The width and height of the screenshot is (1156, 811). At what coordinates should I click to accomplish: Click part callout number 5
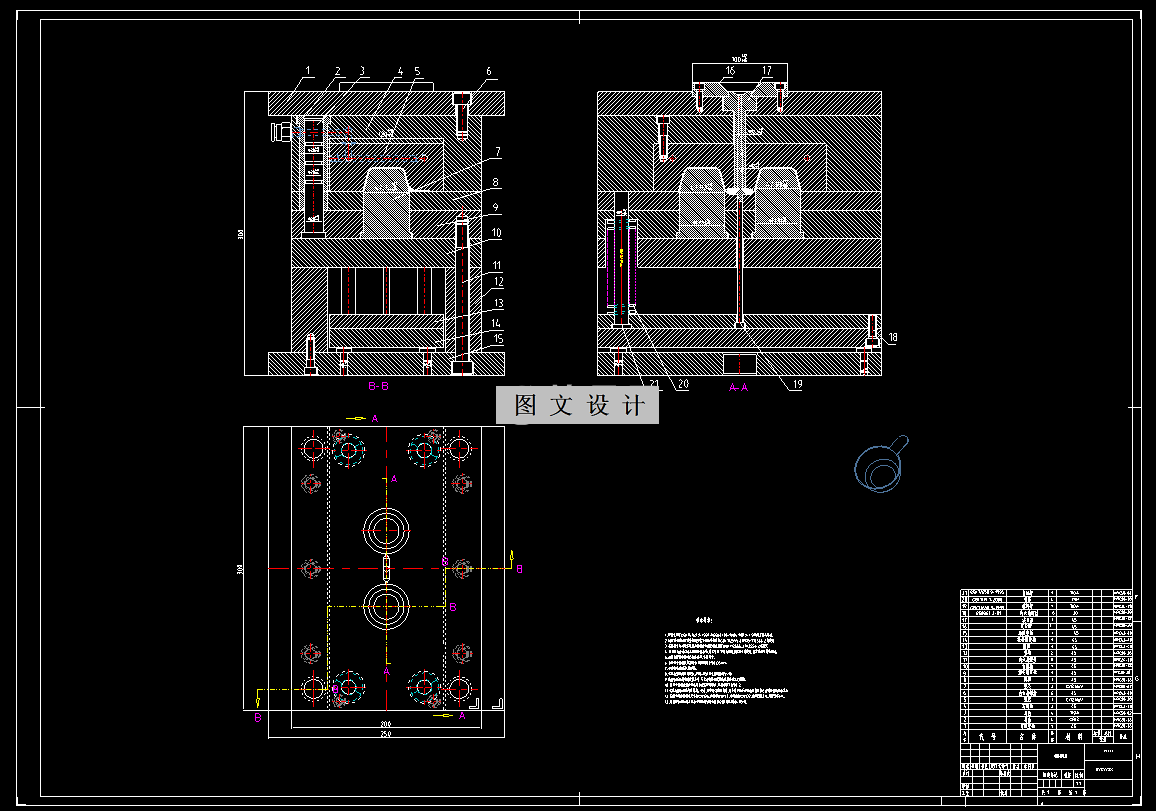[417, 72]
